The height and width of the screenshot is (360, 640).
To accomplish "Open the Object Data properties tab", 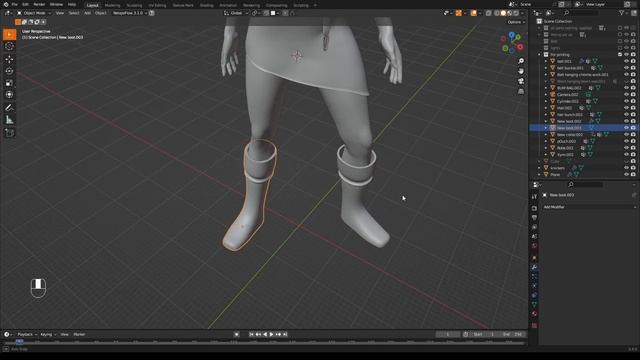I will [534, 304].
